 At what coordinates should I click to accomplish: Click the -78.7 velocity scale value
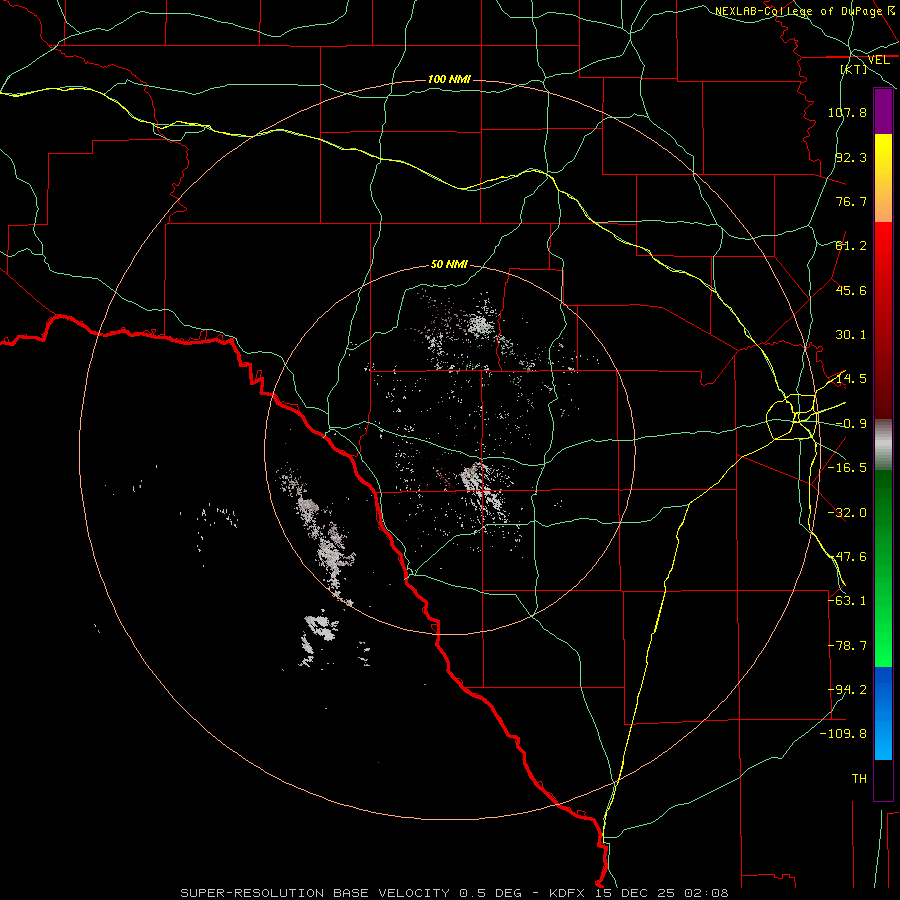pyautogui.click(x=847, y=646)
